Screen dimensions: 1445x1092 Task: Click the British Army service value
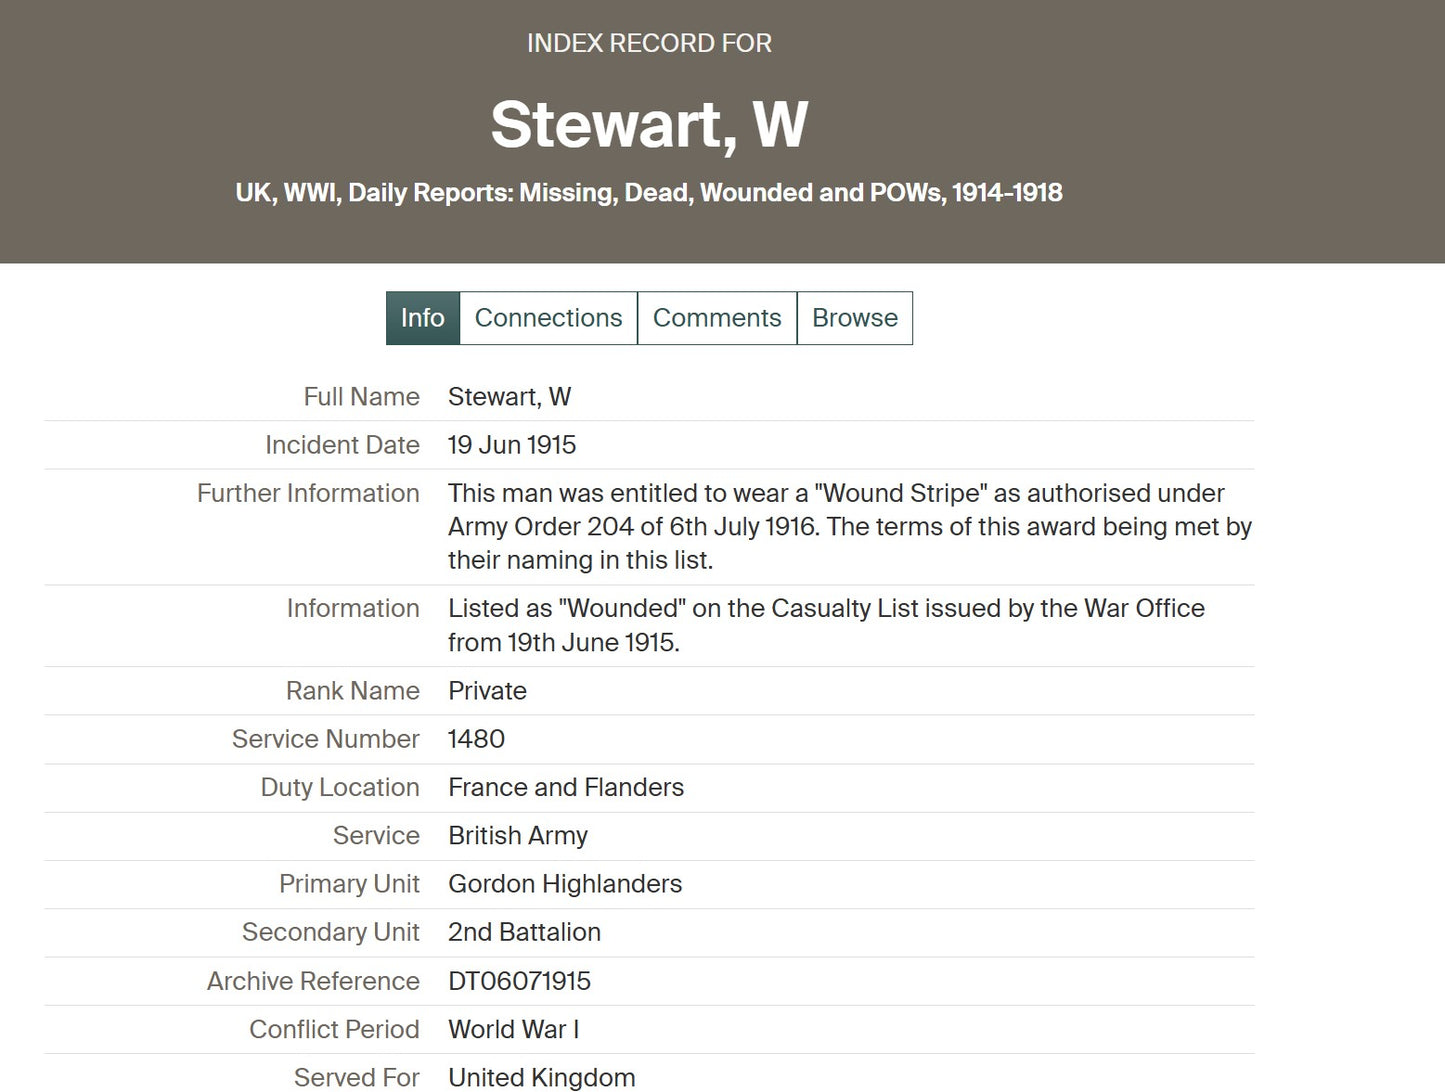[x=518, y=836]
